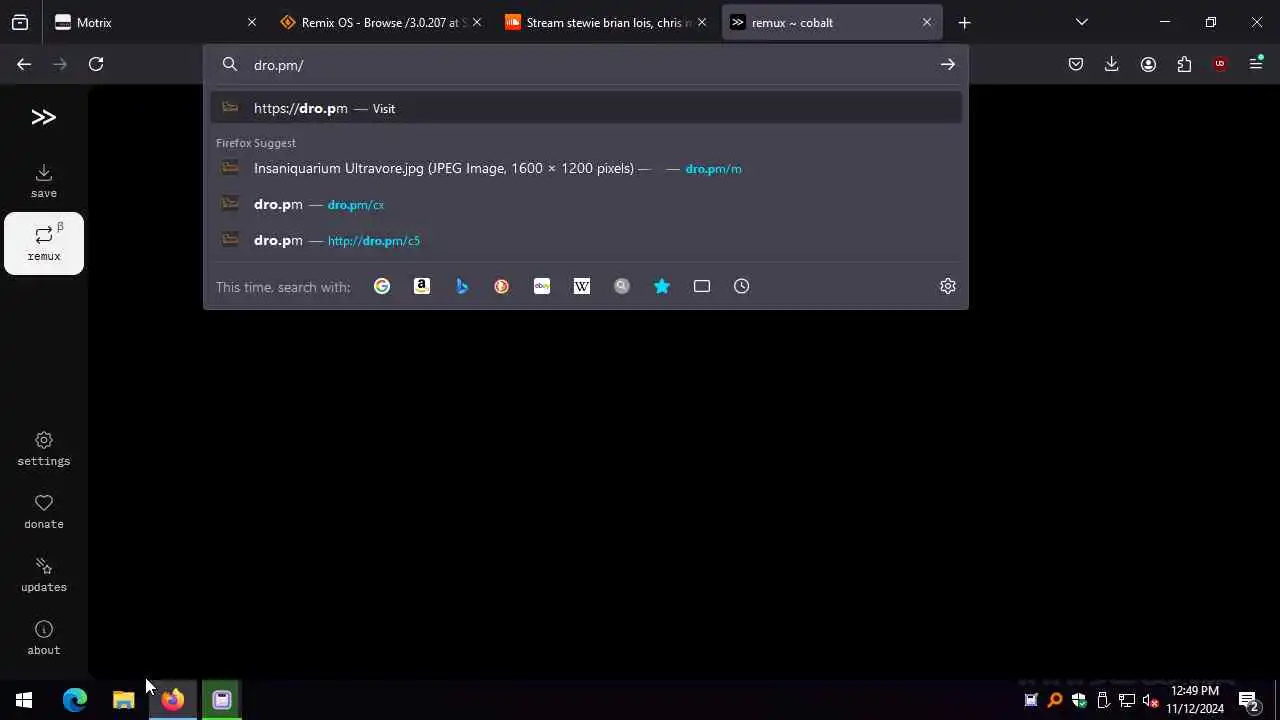Click the cobalt double-arrow logo
This screenshot has width=1280, height=720.
click(43, 117)
